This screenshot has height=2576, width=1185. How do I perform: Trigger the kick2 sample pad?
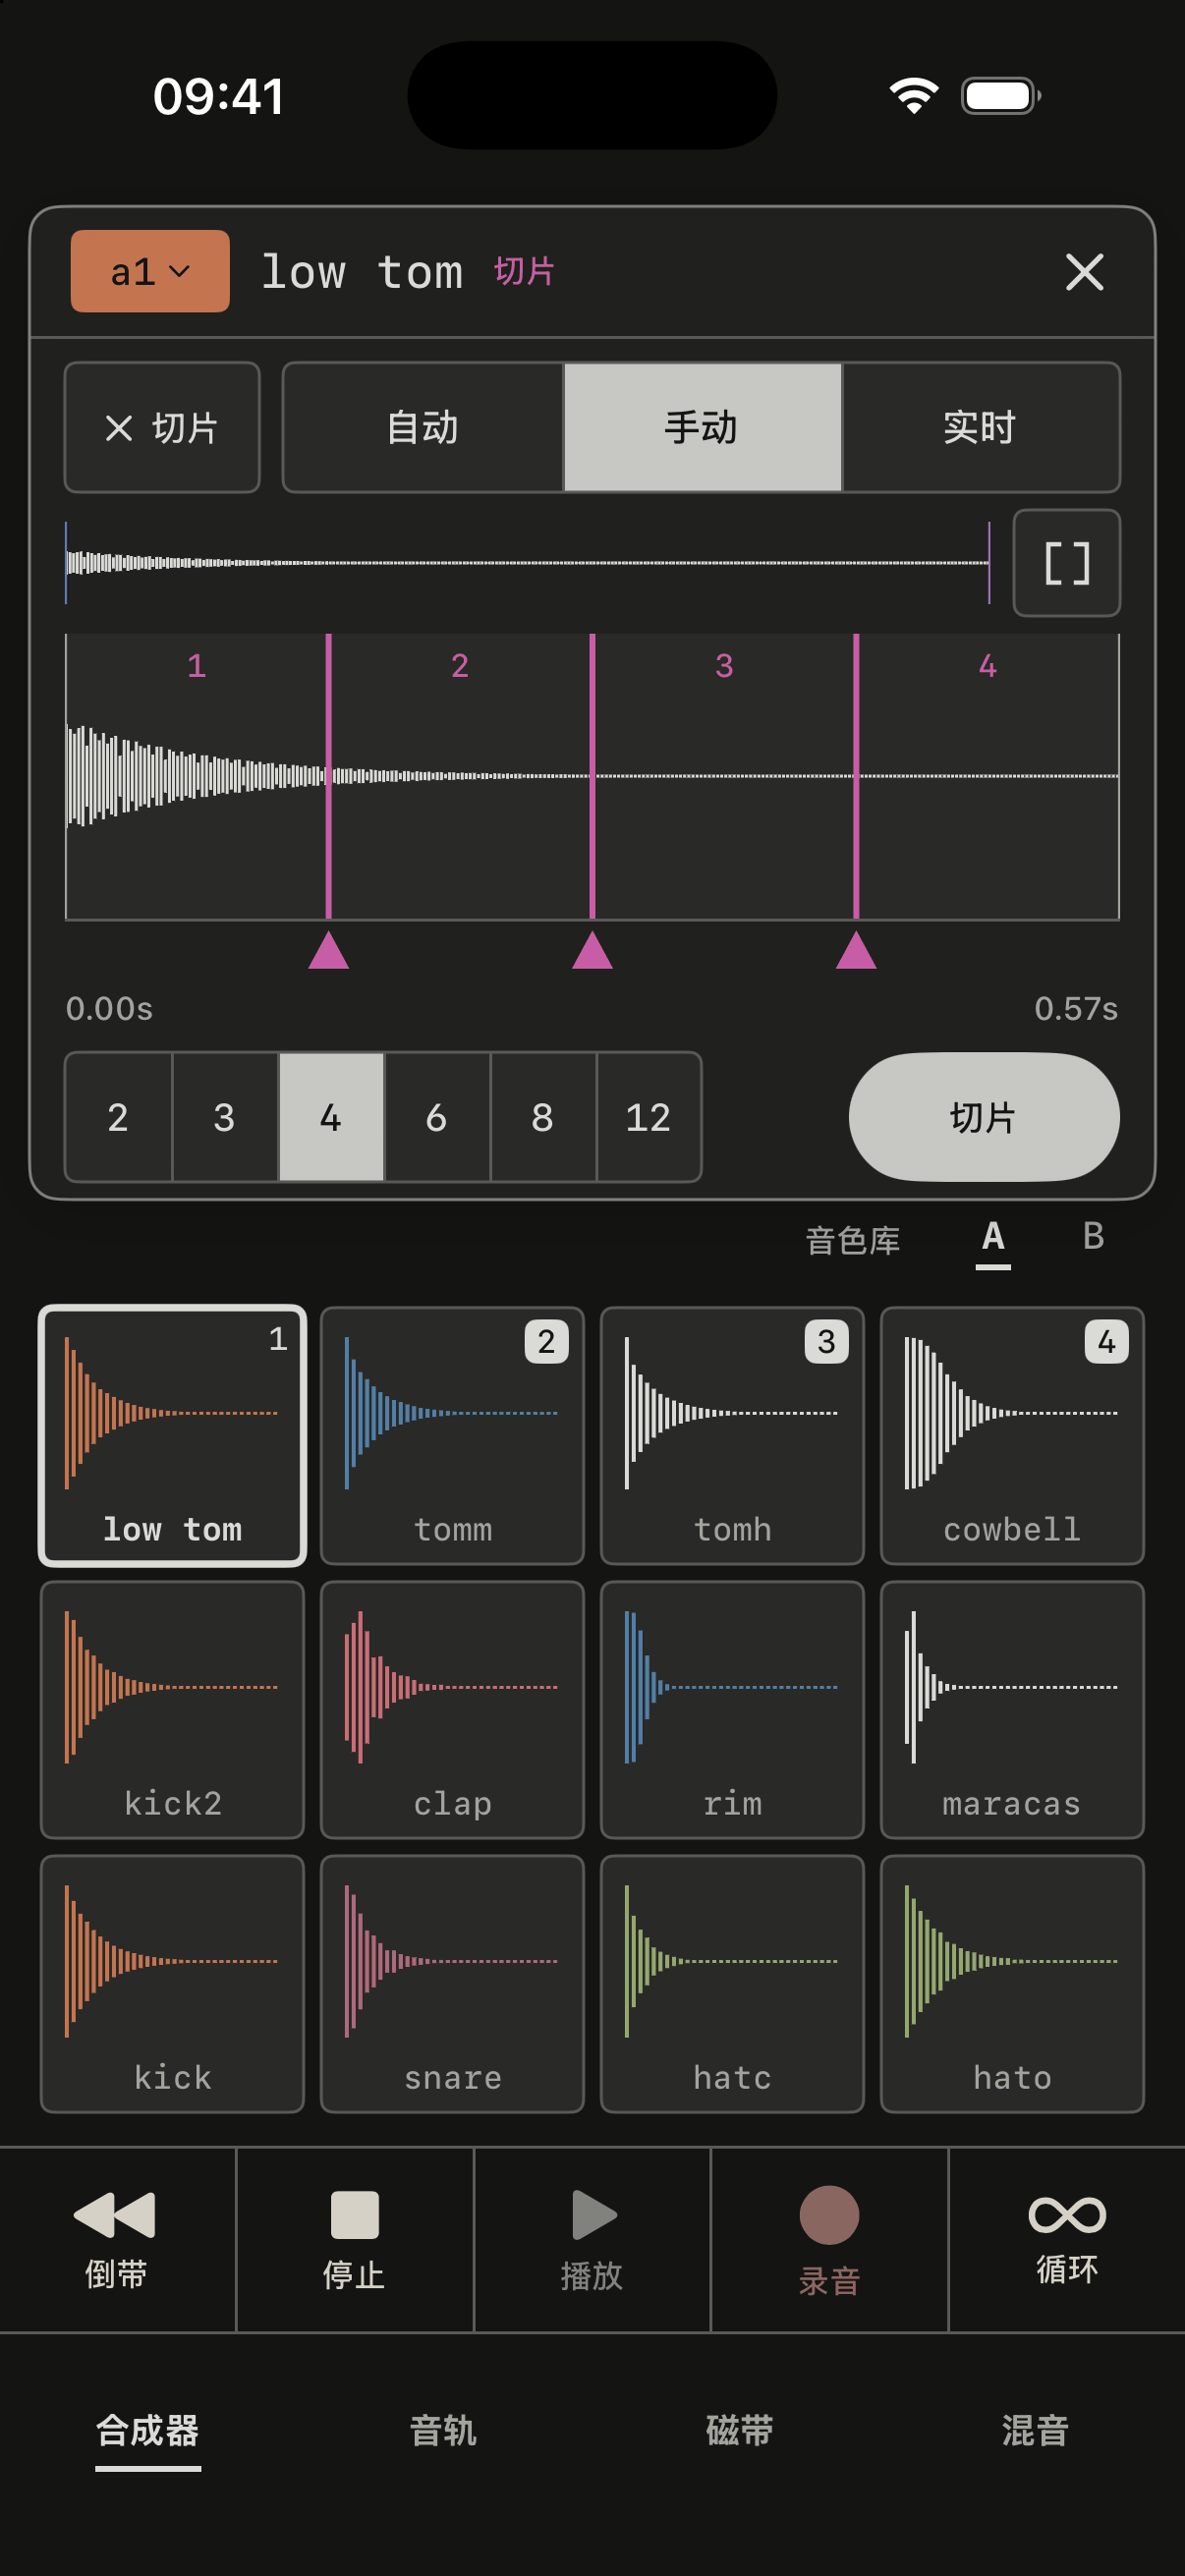[x=173, y=1709]
